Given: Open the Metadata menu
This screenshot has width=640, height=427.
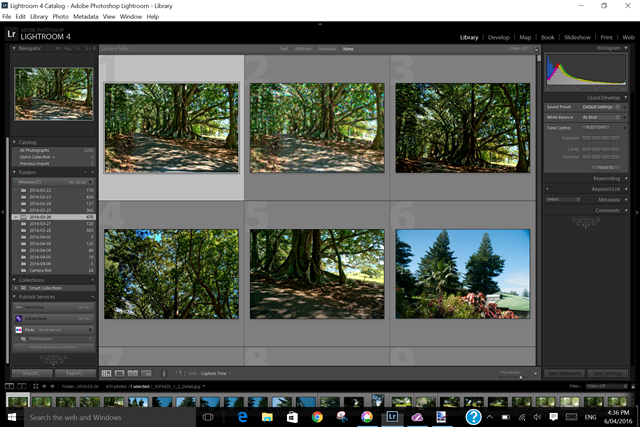Looking at the screenshot, I should pyautogui.click(x=86, y=17).
